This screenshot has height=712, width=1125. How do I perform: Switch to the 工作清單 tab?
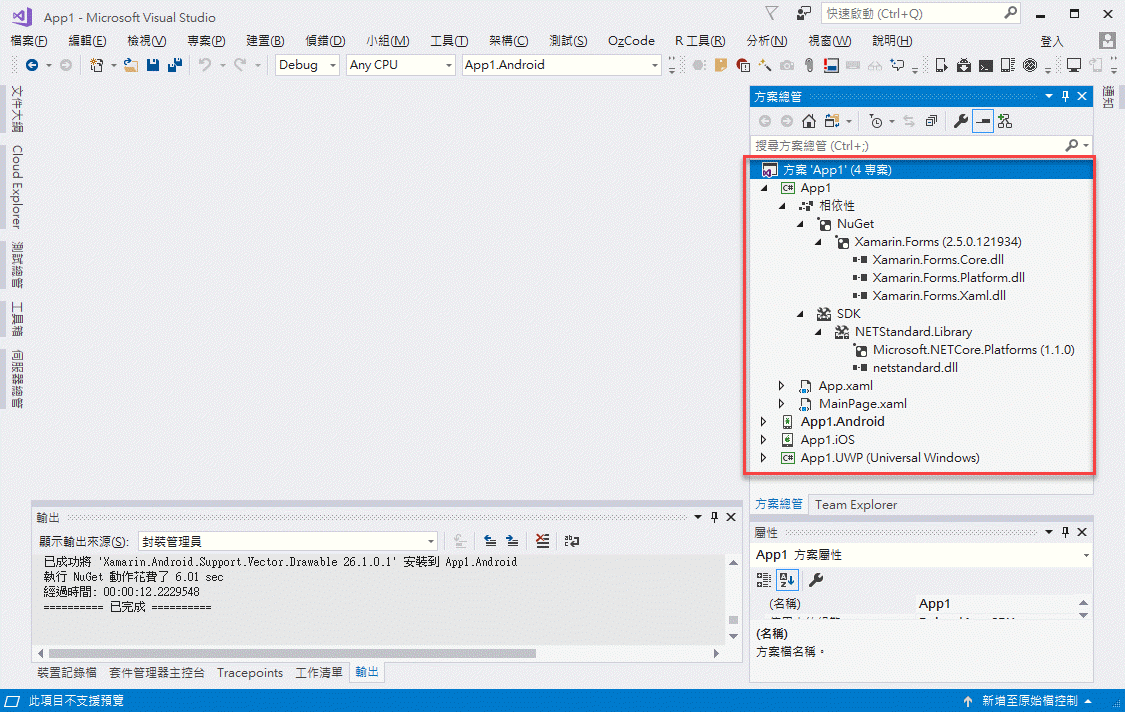(x=319, y=673)
